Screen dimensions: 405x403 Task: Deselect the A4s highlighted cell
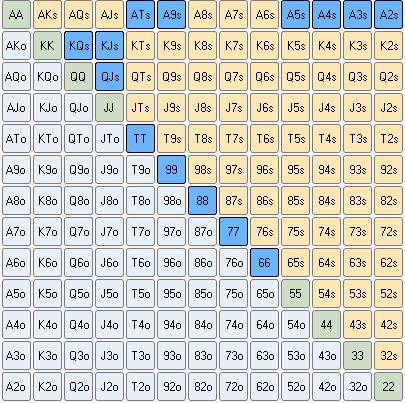[x=326, y=14]
